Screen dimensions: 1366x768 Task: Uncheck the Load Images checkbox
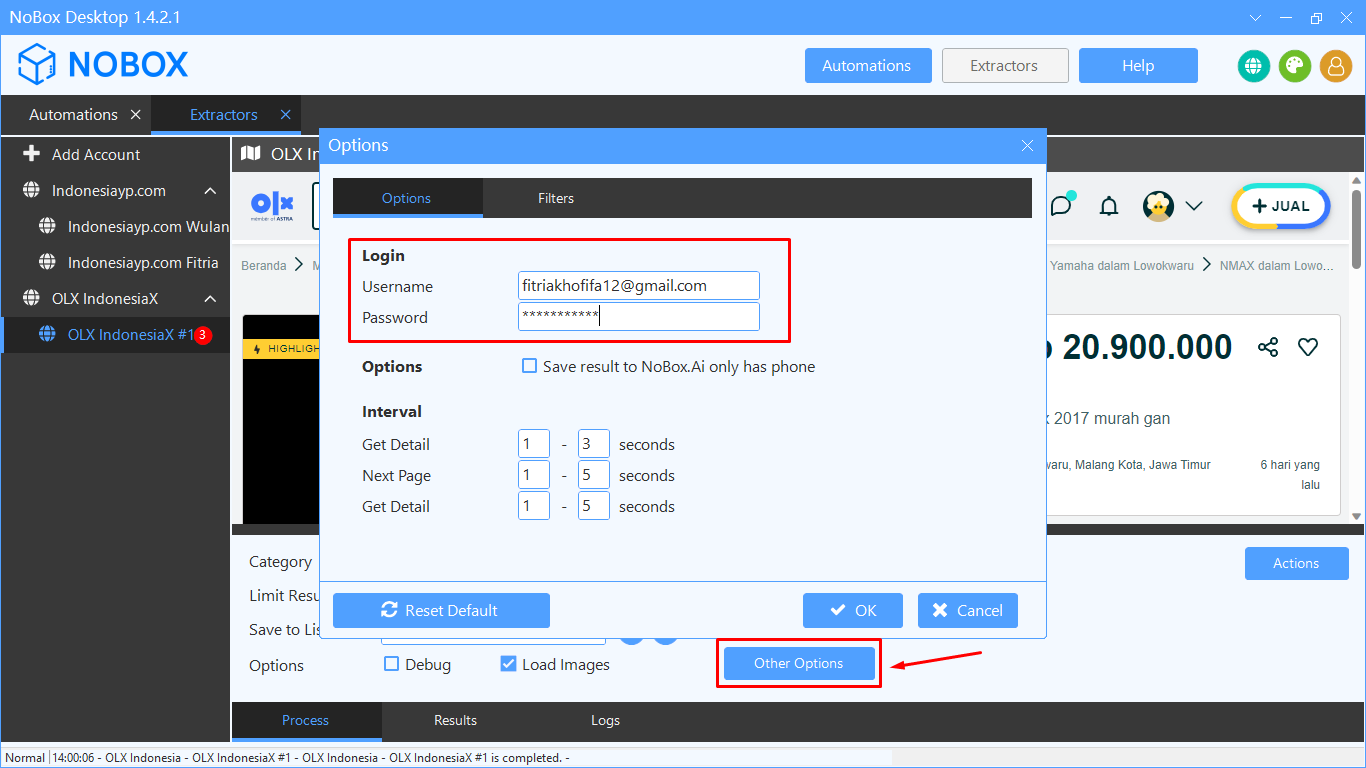click(x=508, y=664)
